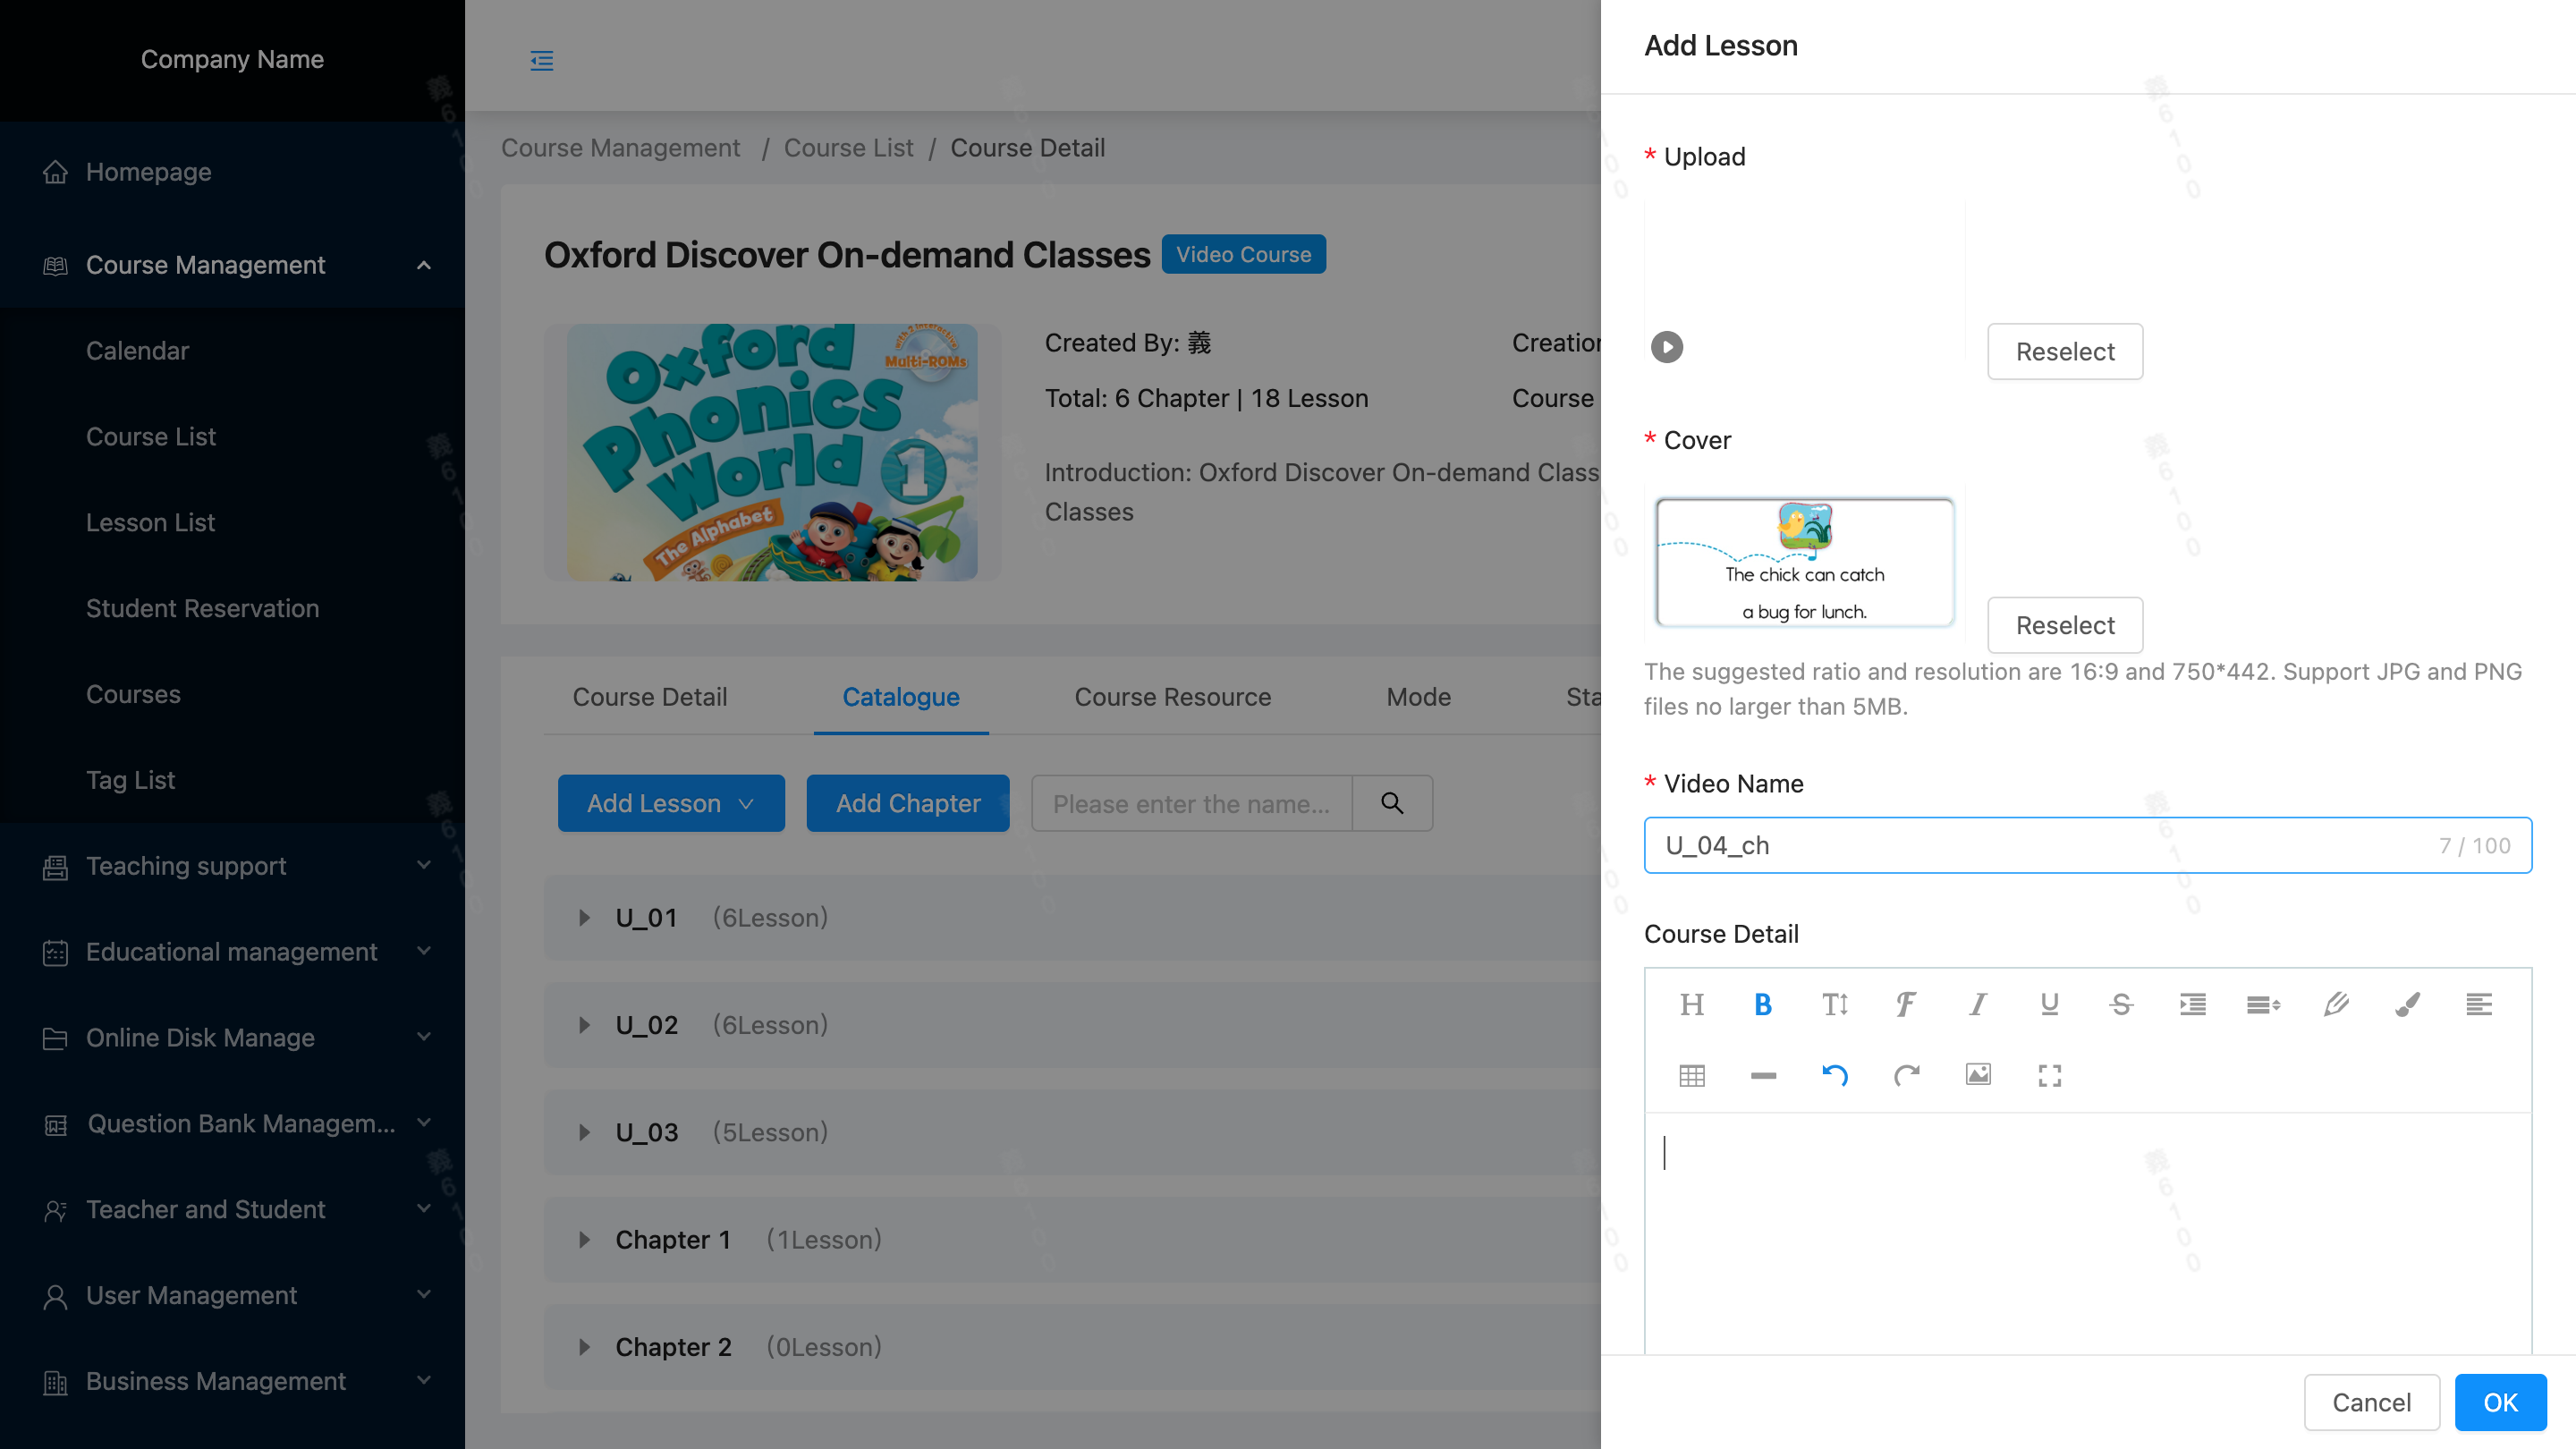Pick a text color with the brush icon

[2407, 1004]
